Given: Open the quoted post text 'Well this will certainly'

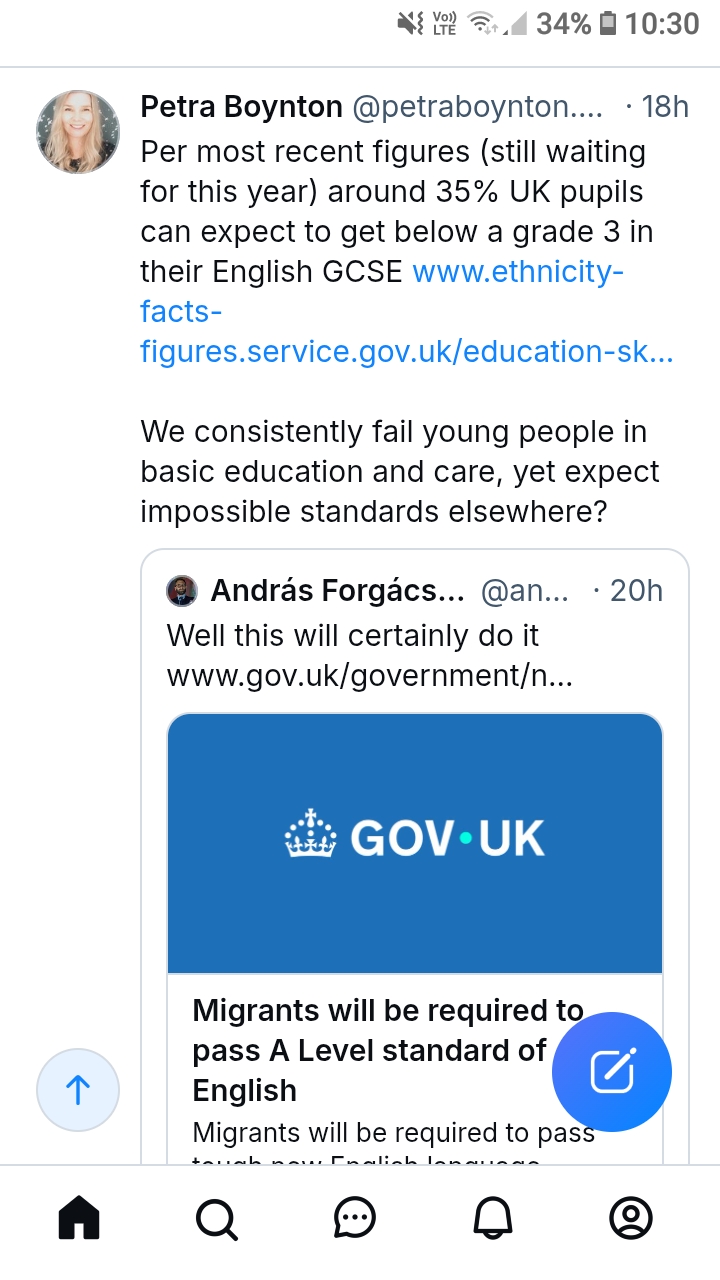Looking at the screenshot, I should pyautogui.click(x=353, y=636).
